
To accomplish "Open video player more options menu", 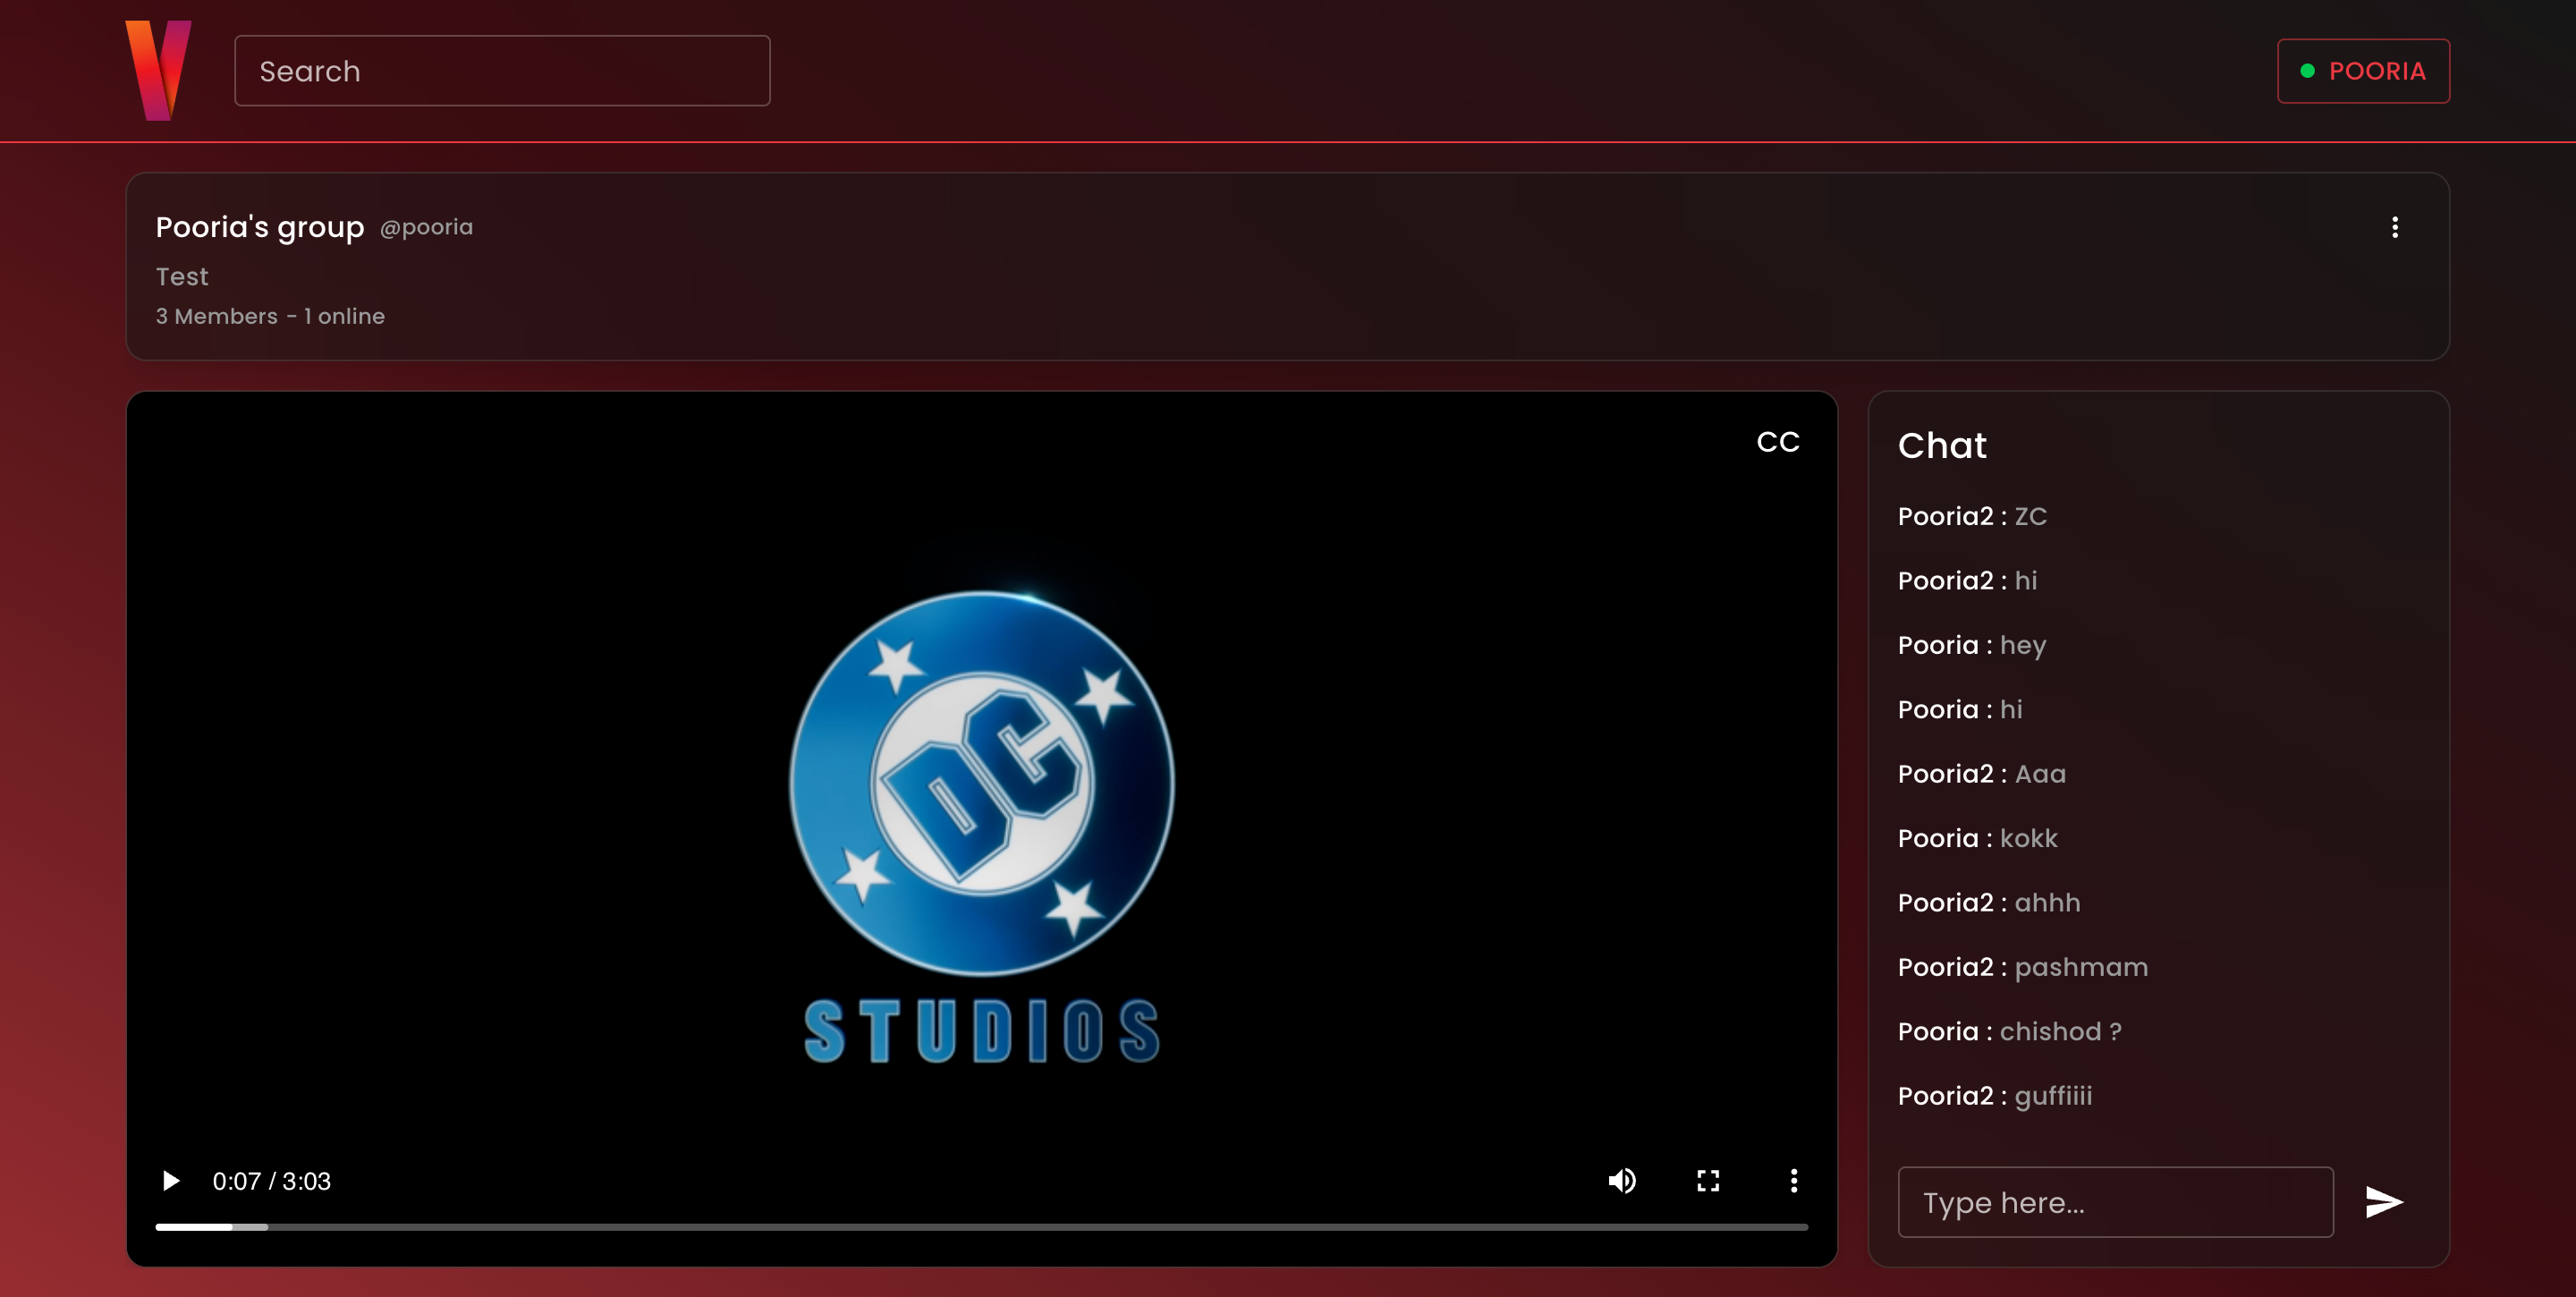I will (x=1793, y=1181).
